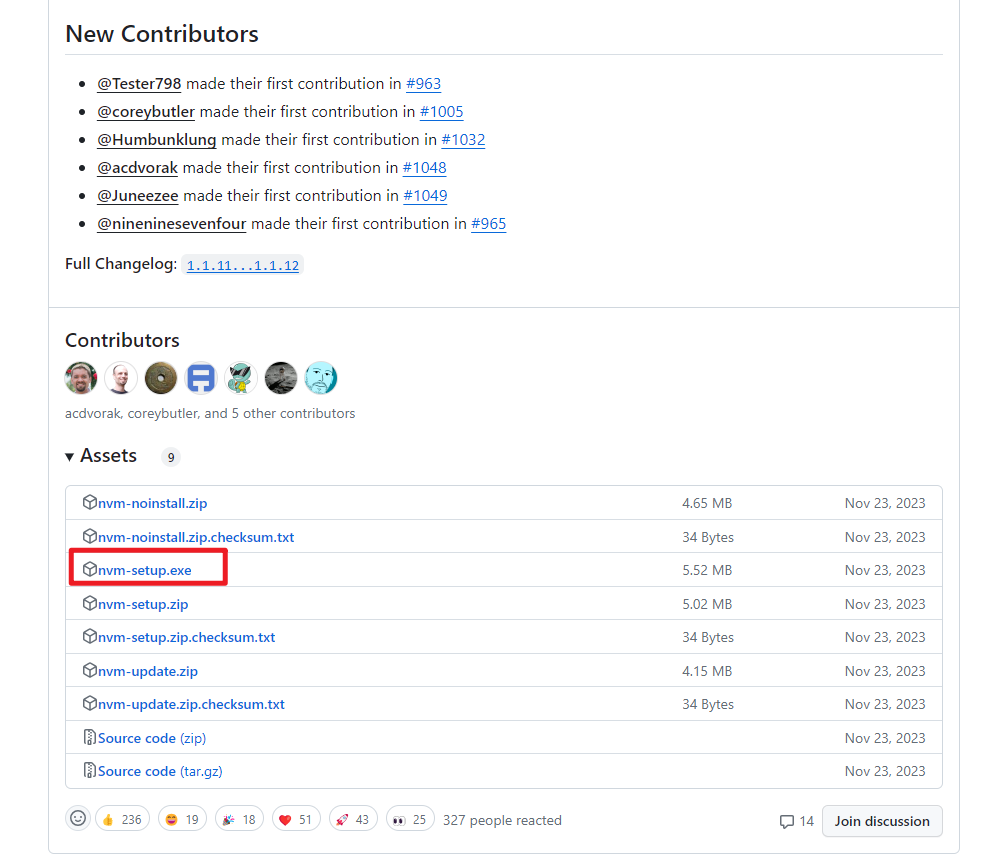Open pull request #1005
This screenshot has width=997, height=859.
coord(441,112)
